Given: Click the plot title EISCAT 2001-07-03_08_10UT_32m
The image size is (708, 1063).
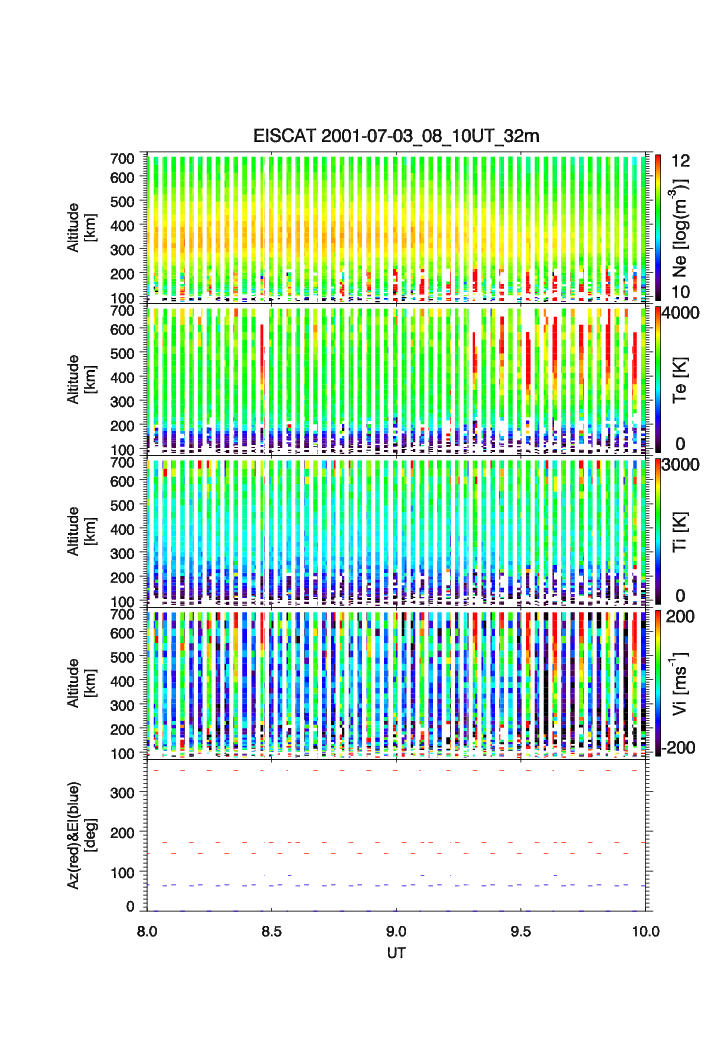Looking at the screenshot, I should click(396, 136).
